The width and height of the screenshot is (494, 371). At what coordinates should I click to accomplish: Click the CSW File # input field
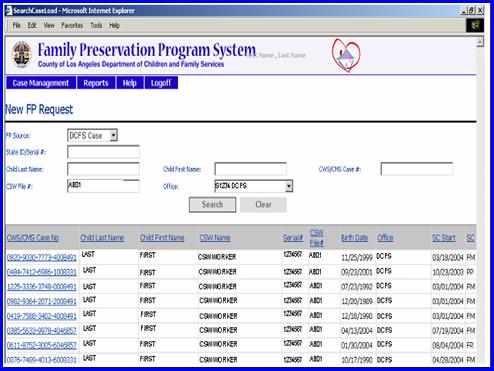(103, 186)
